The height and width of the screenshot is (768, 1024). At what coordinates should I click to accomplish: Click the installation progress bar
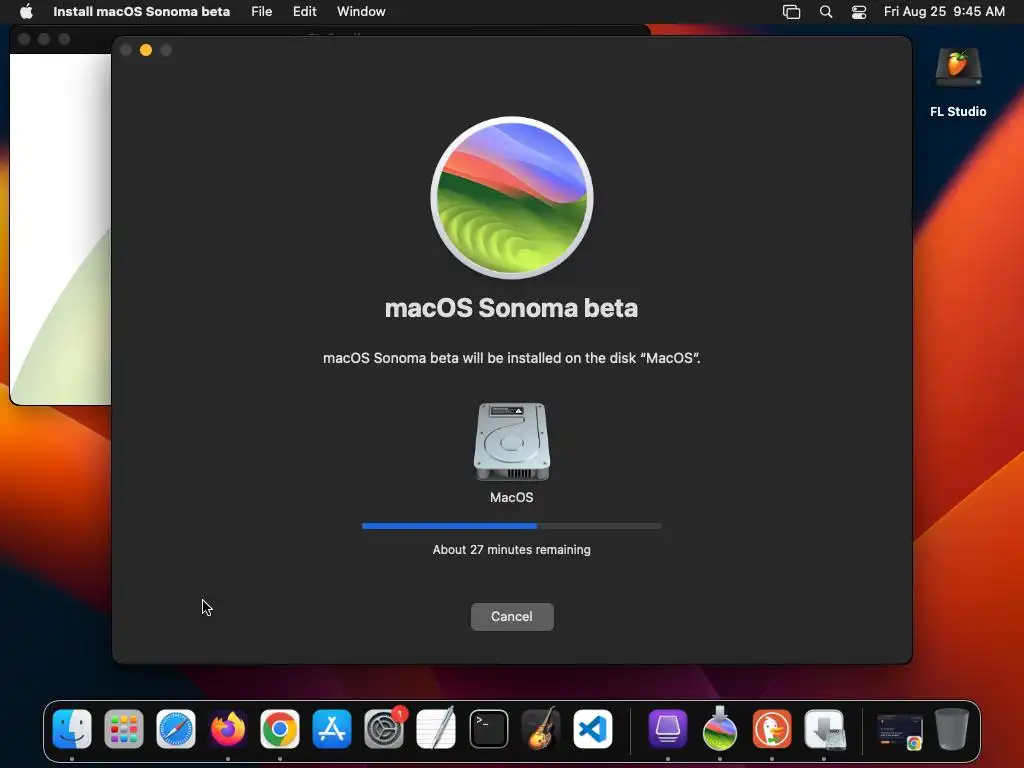coord(512,526)
